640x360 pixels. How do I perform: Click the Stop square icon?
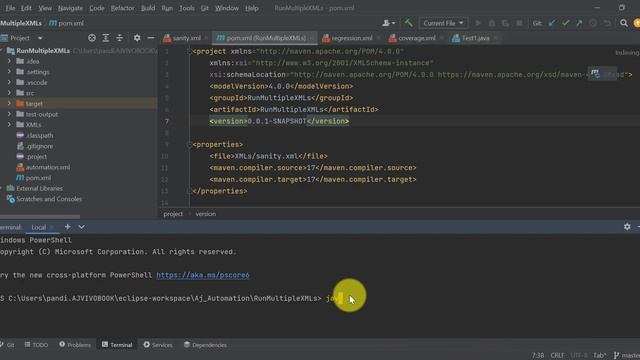(519, 23)
